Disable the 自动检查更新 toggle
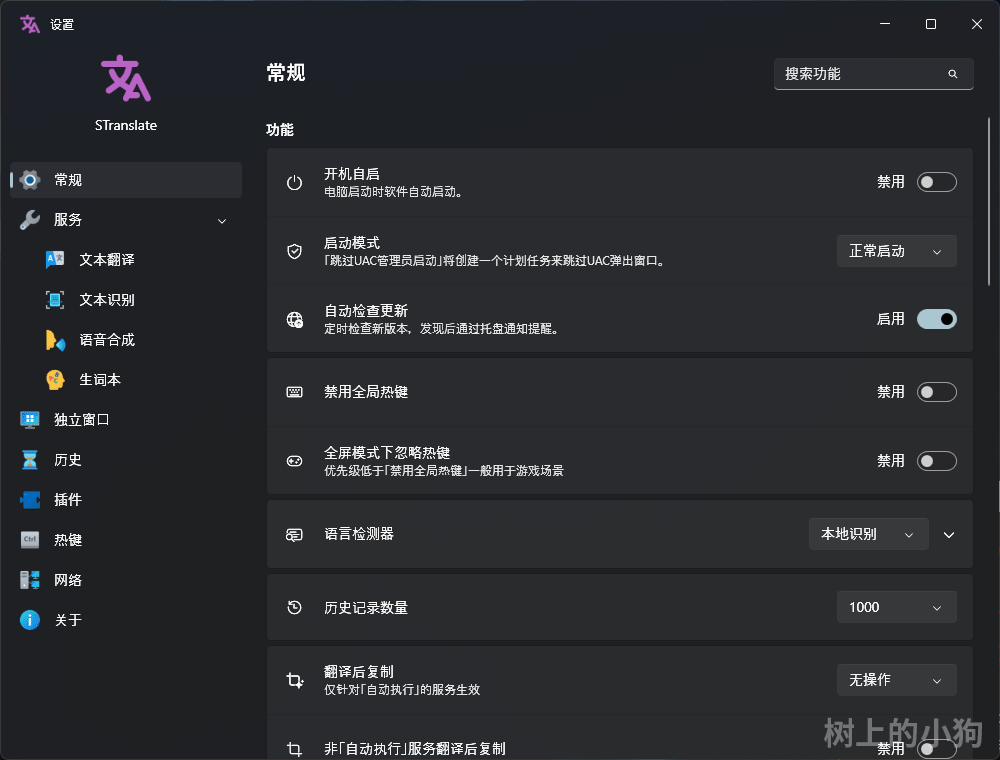Screen dimensions: 1000x760 coord(937,318)
